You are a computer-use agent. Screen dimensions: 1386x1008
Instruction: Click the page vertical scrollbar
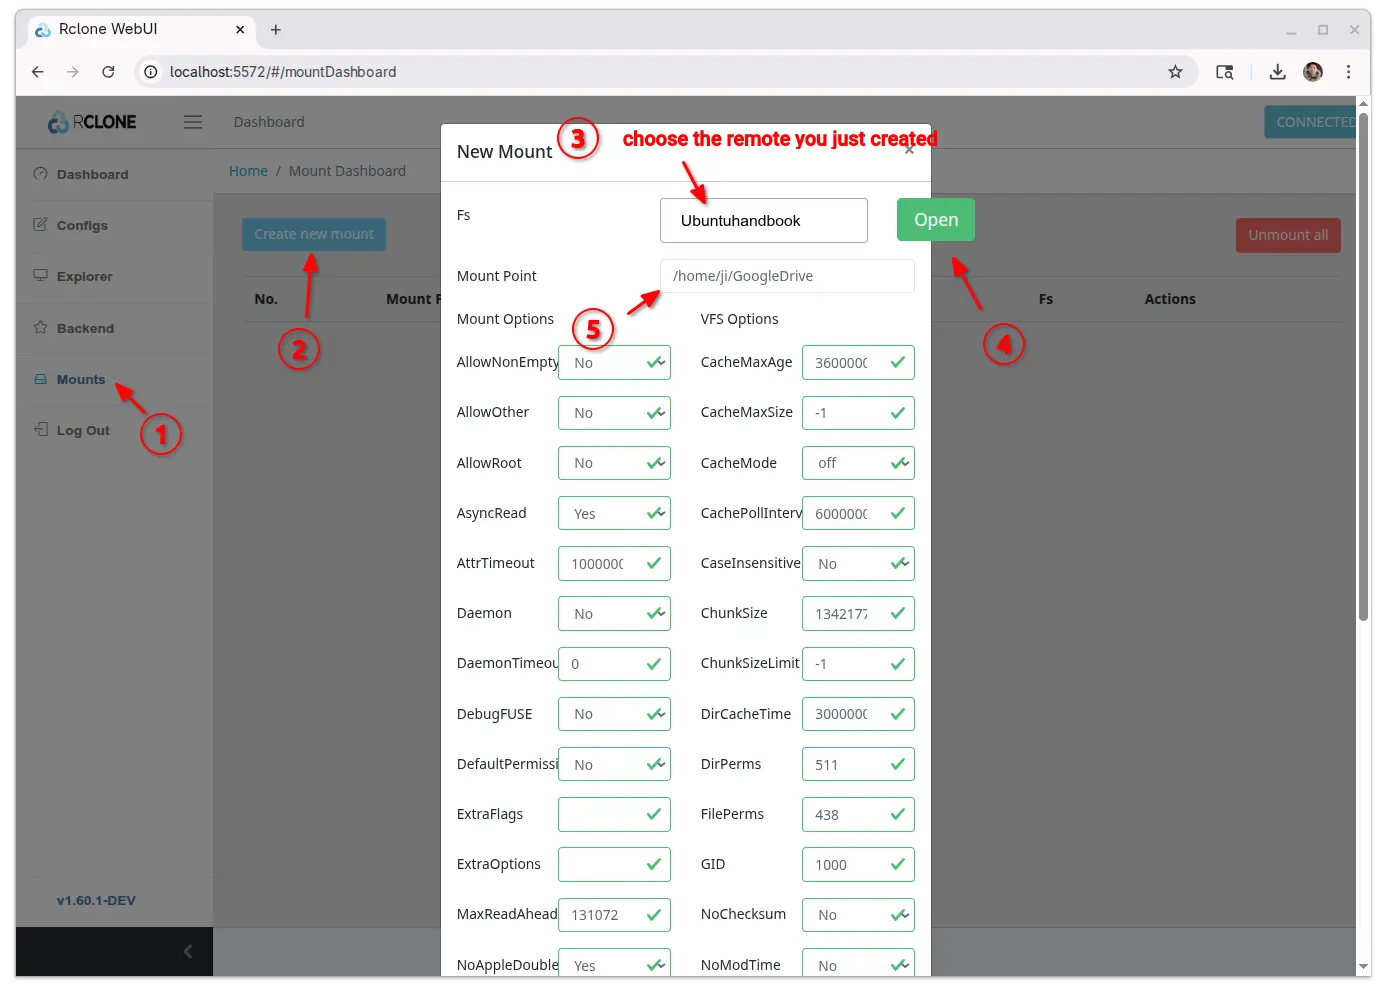click(x=1363, y=400)
